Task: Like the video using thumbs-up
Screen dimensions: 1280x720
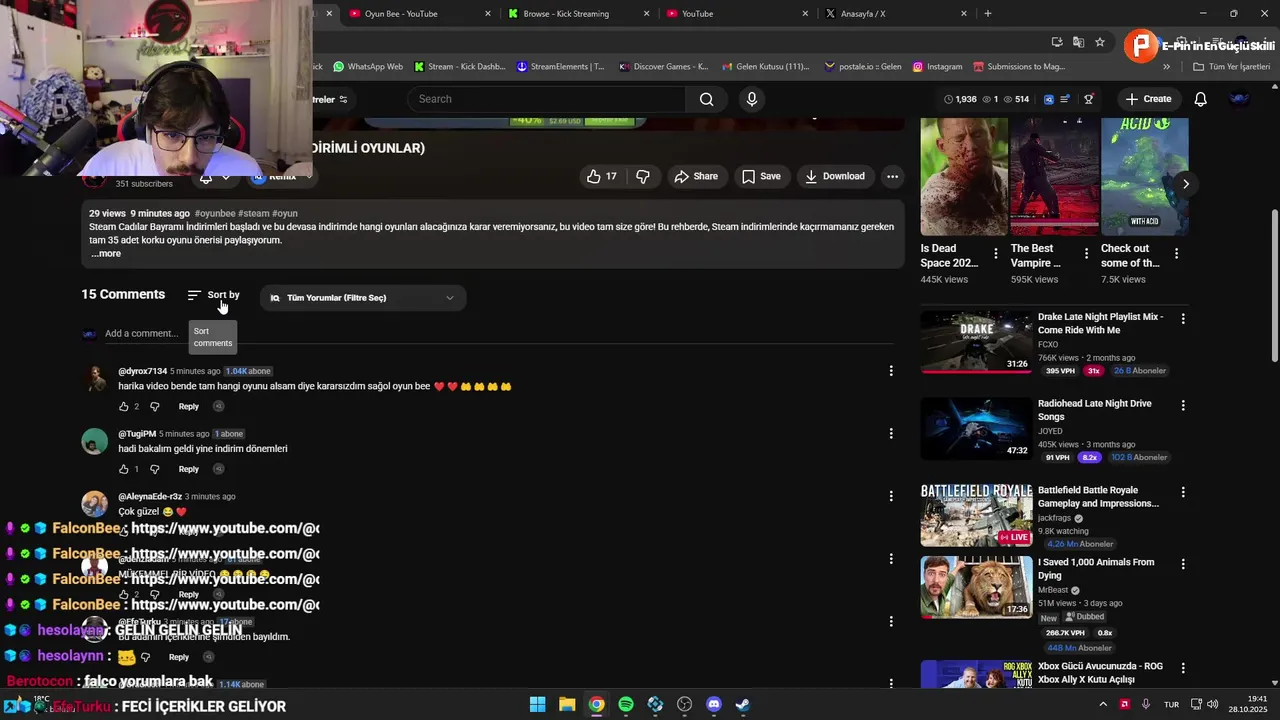Action: click(601, 176)
